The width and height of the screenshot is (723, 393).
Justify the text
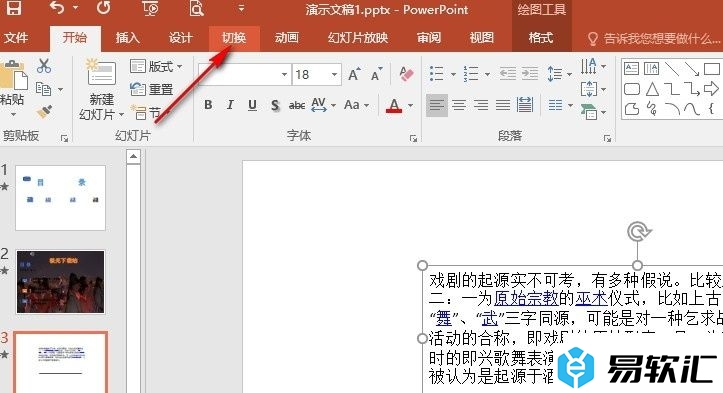coord(503,106)
